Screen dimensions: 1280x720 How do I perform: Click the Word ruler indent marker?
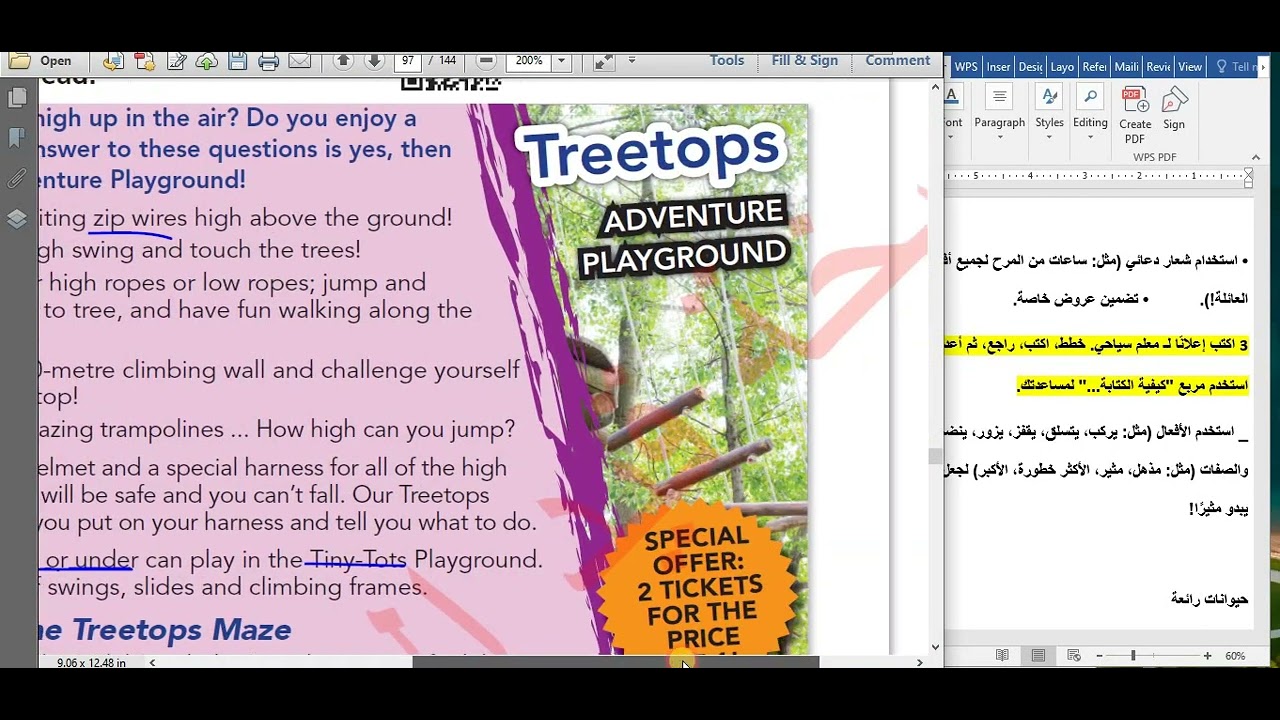click(x=1248, y=177)
